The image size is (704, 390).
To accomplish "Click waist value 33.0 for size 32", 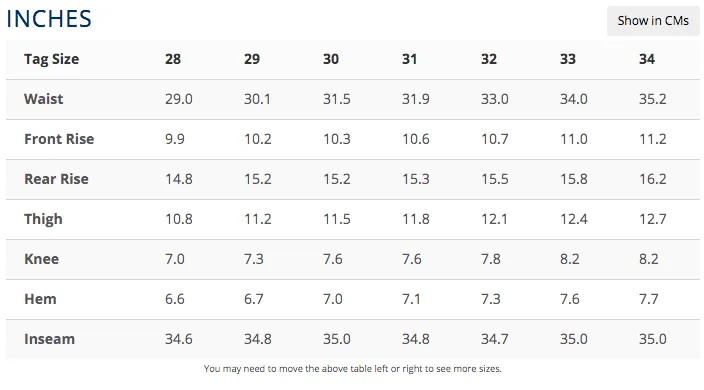I will [x=494, y=99].
